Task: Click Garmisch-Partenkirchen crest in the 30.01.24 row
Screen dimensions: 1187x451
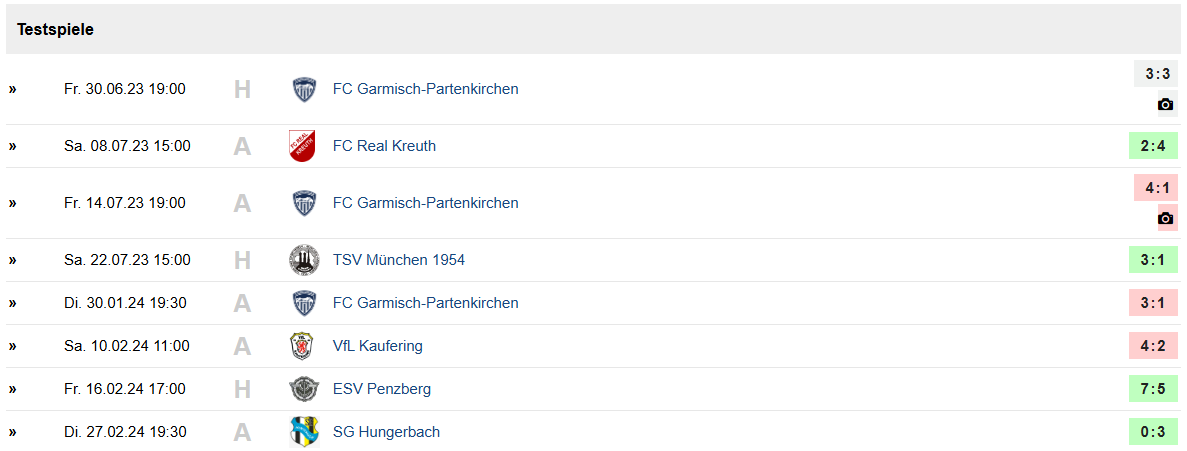Action: pos(304,303)
